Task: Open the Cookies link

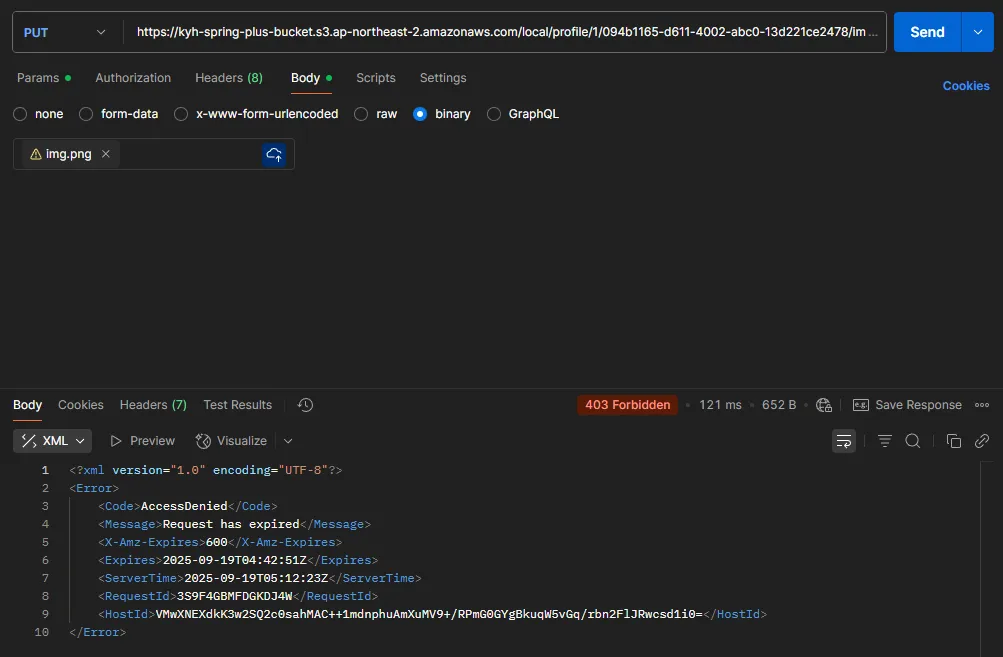Action: coord(965,86)
